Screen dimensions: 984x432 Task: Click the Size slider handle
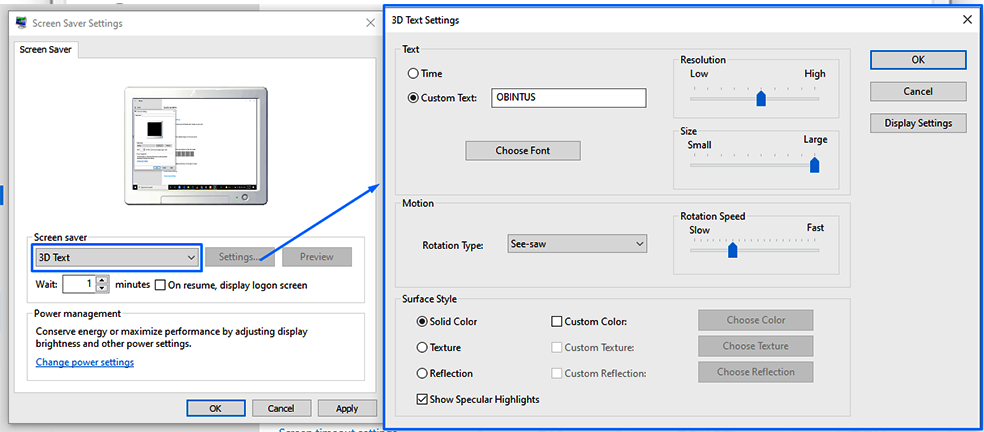pyautogui.click(x=815, y=165)
